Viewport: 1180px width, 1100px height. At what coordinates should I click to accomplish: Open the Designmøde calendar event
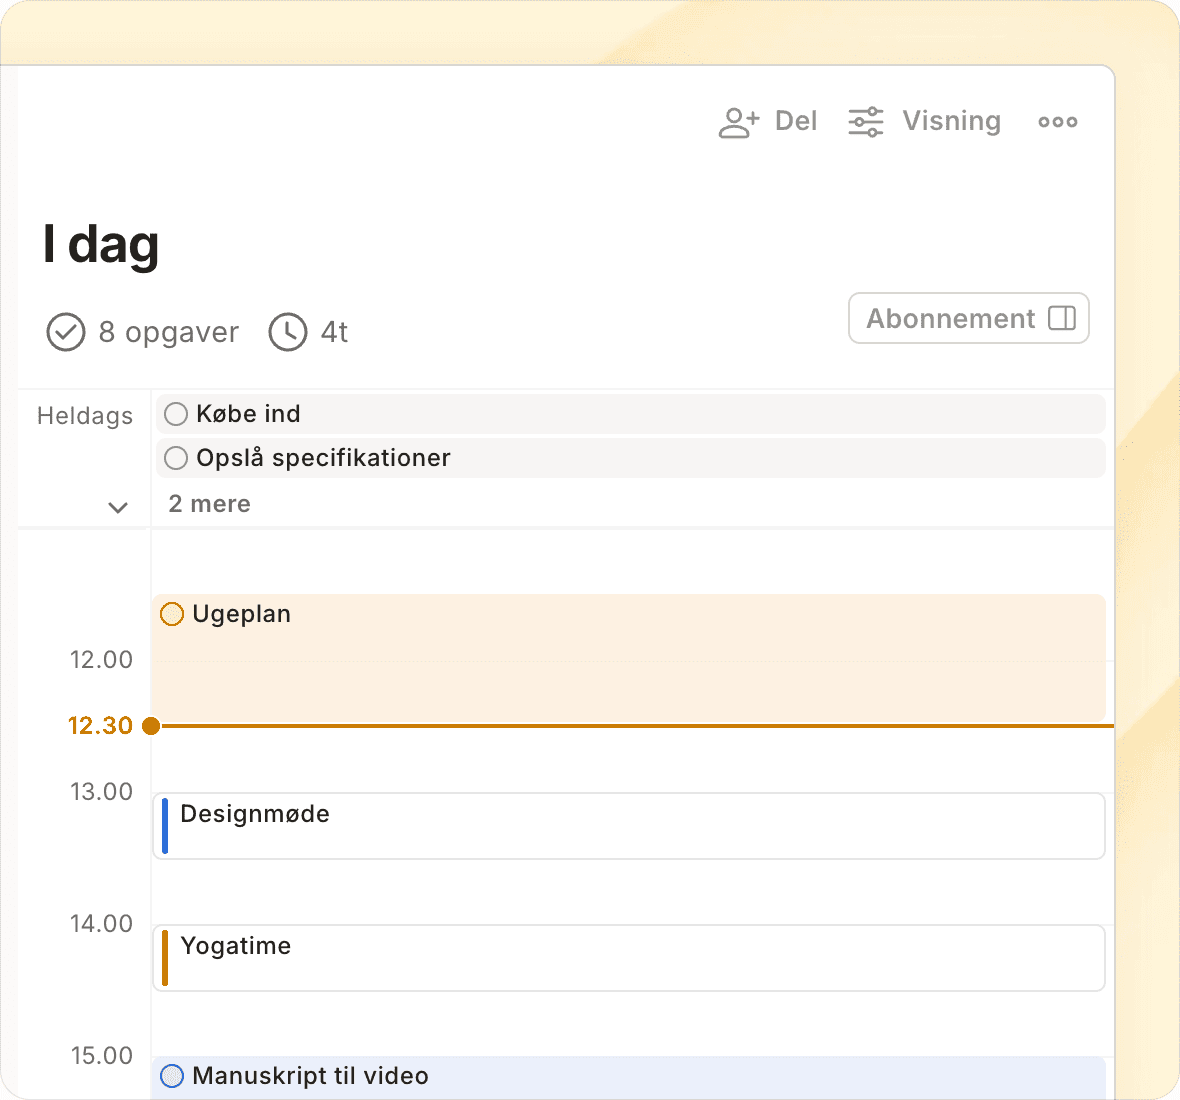tap(630, 826)
